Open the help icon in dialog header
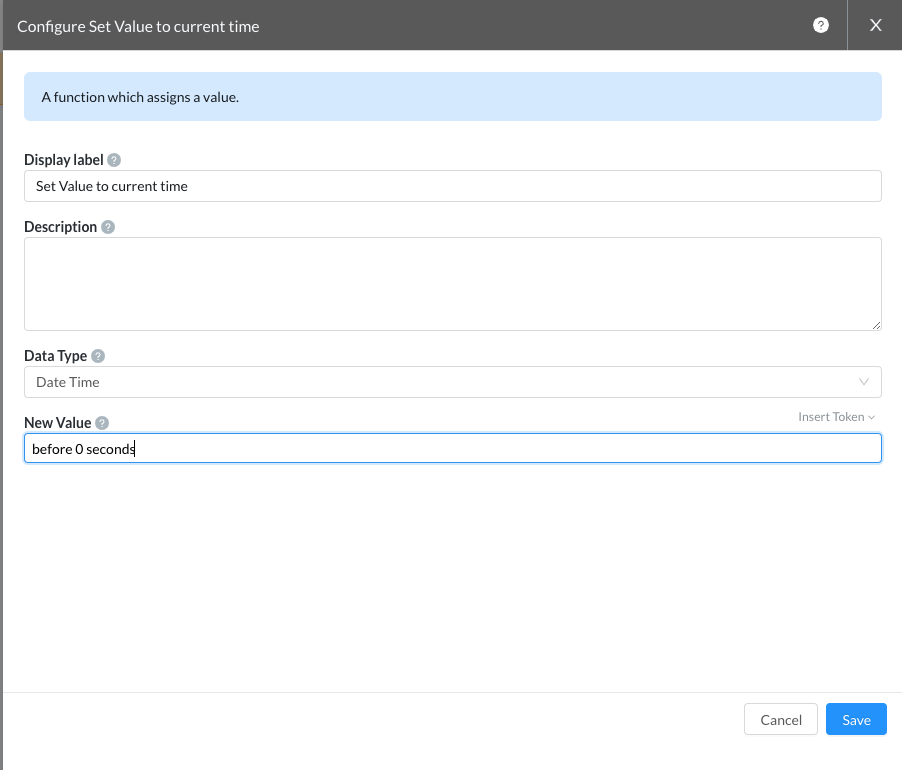 (821, 26)
